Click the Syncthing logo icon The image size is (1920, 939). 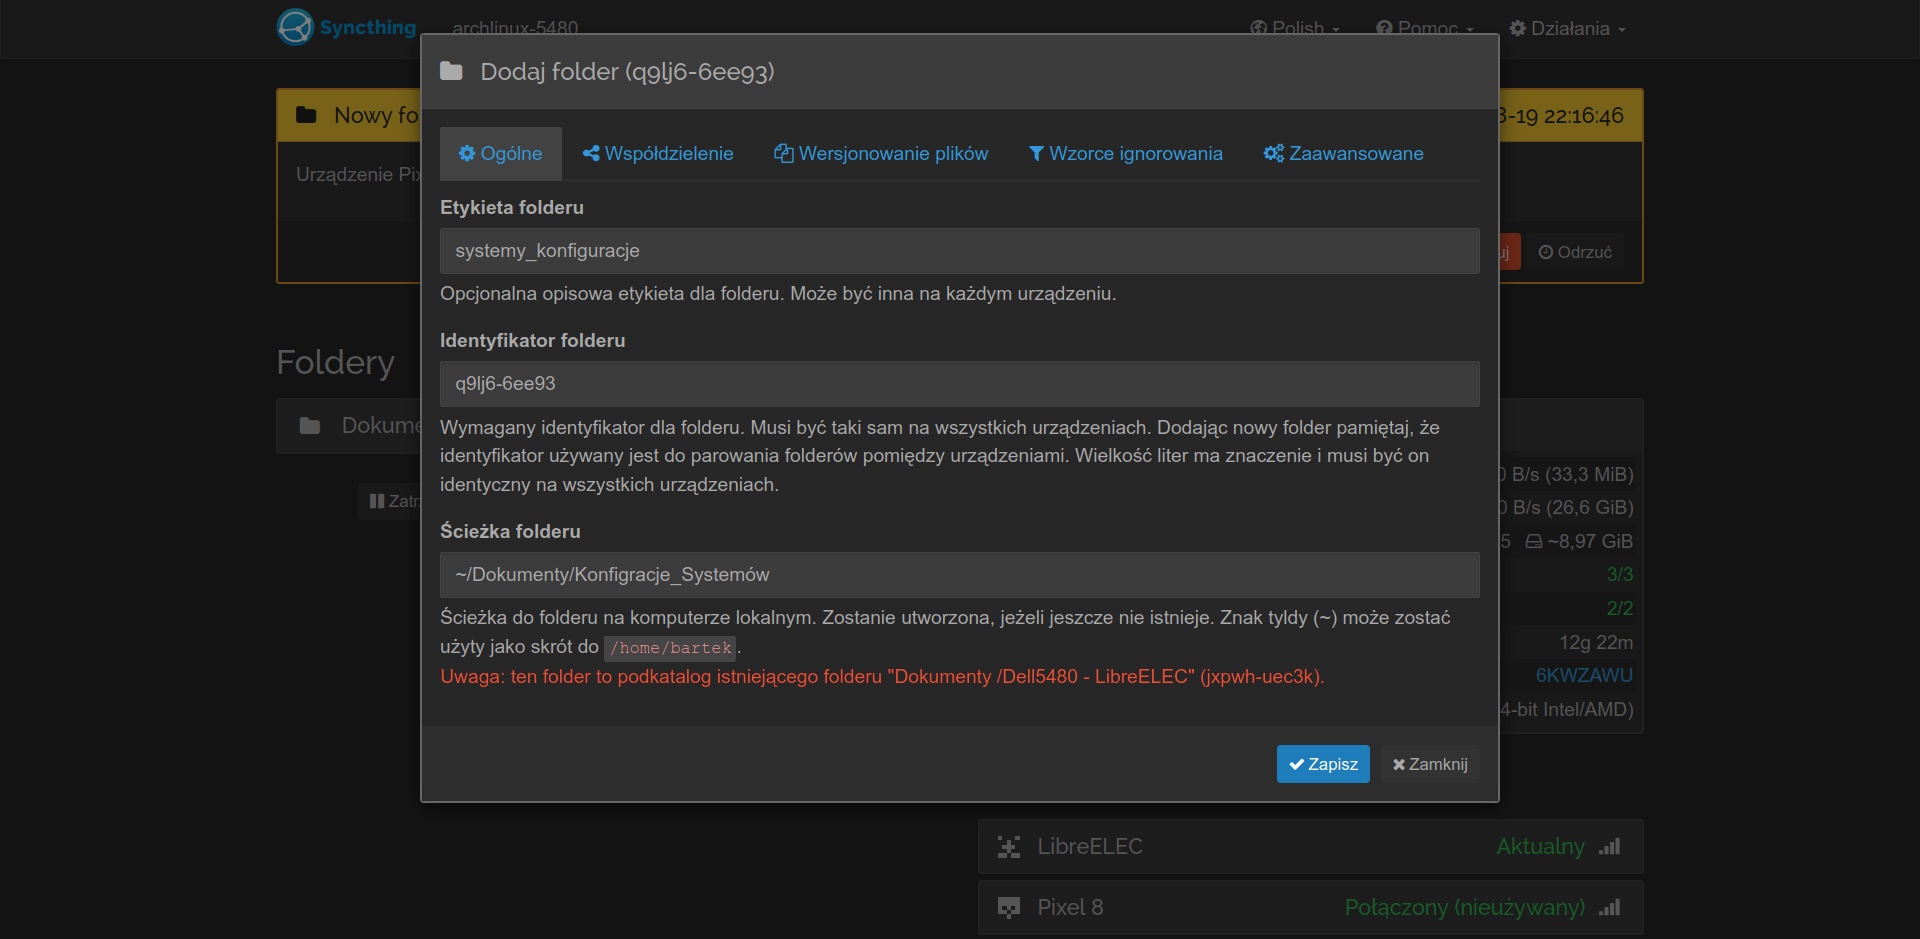pyautogui.click(x=295, y=27)
